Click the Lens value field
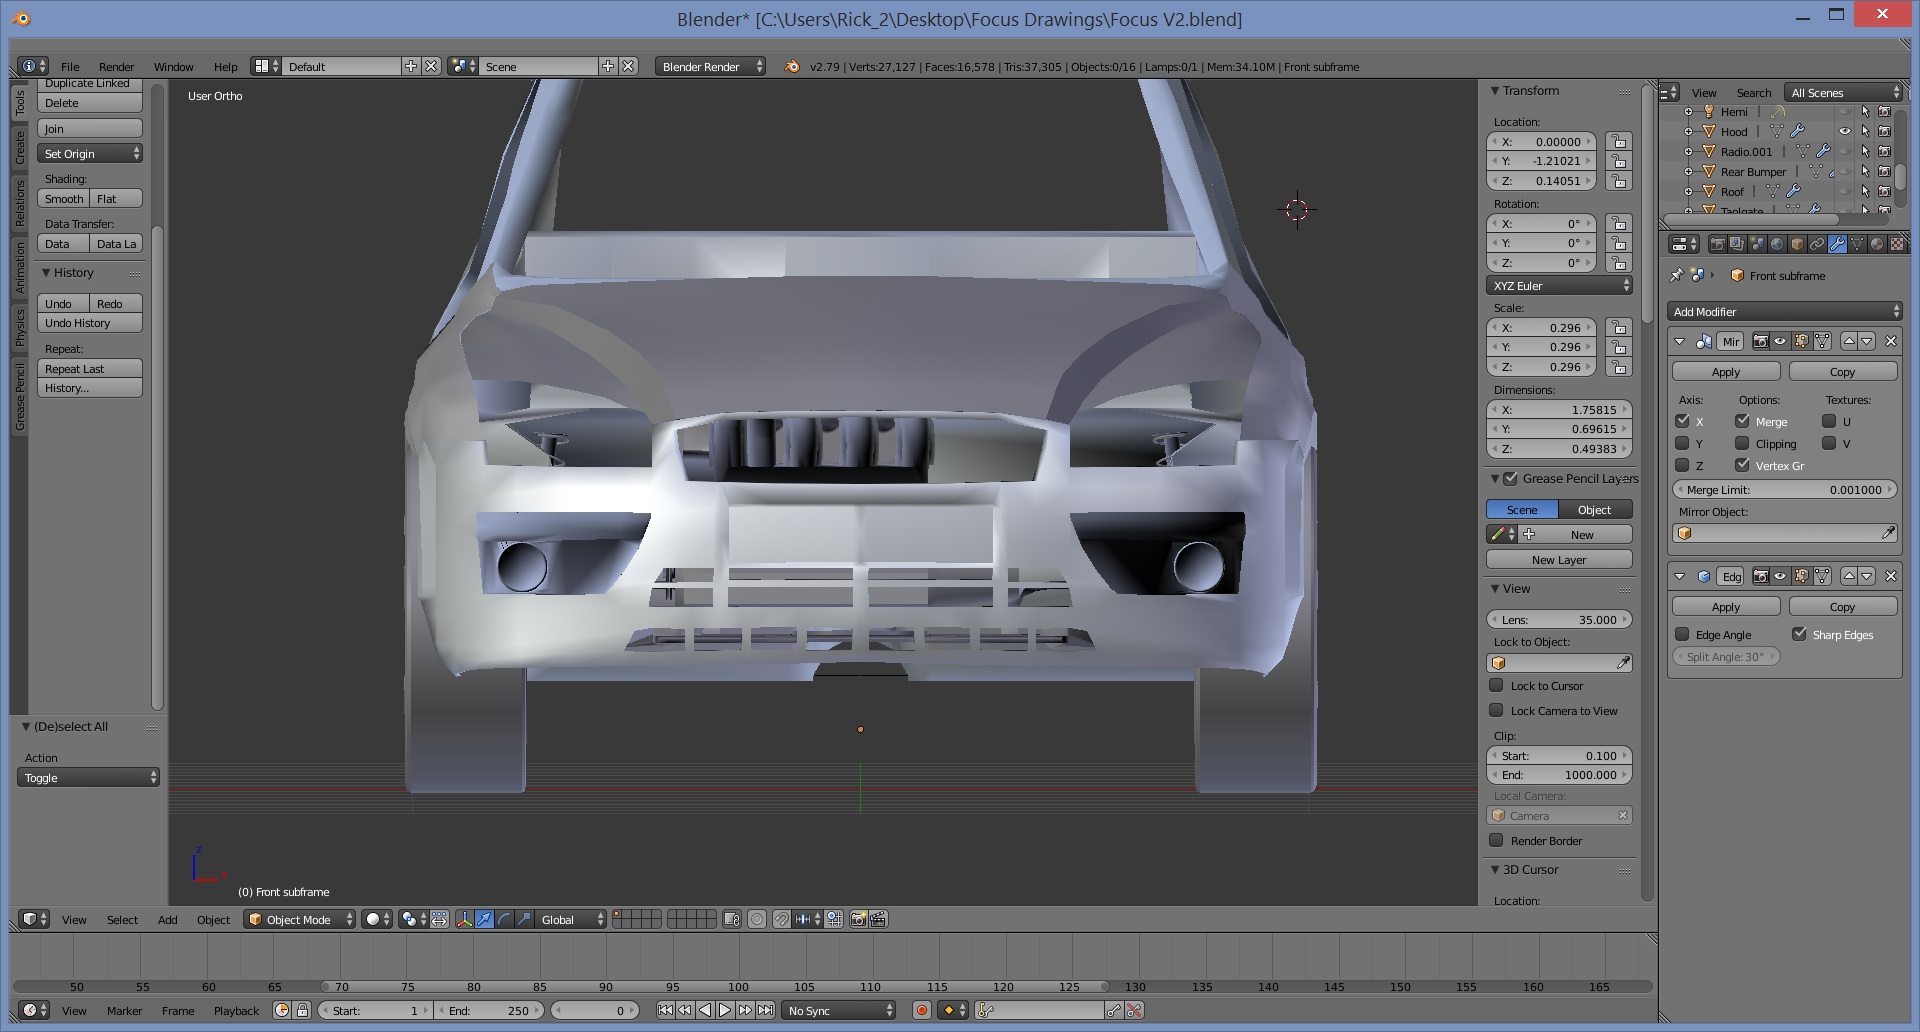1920x1032 pixels. [x=1559, y=620]
